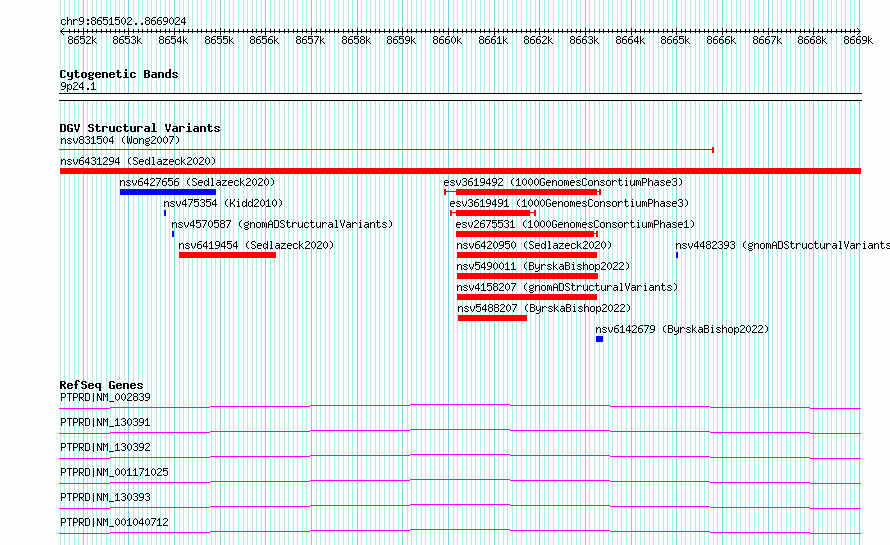Click the blue nsv6427656 variant bar
This screenshot has width=890, height=545.
167,192
